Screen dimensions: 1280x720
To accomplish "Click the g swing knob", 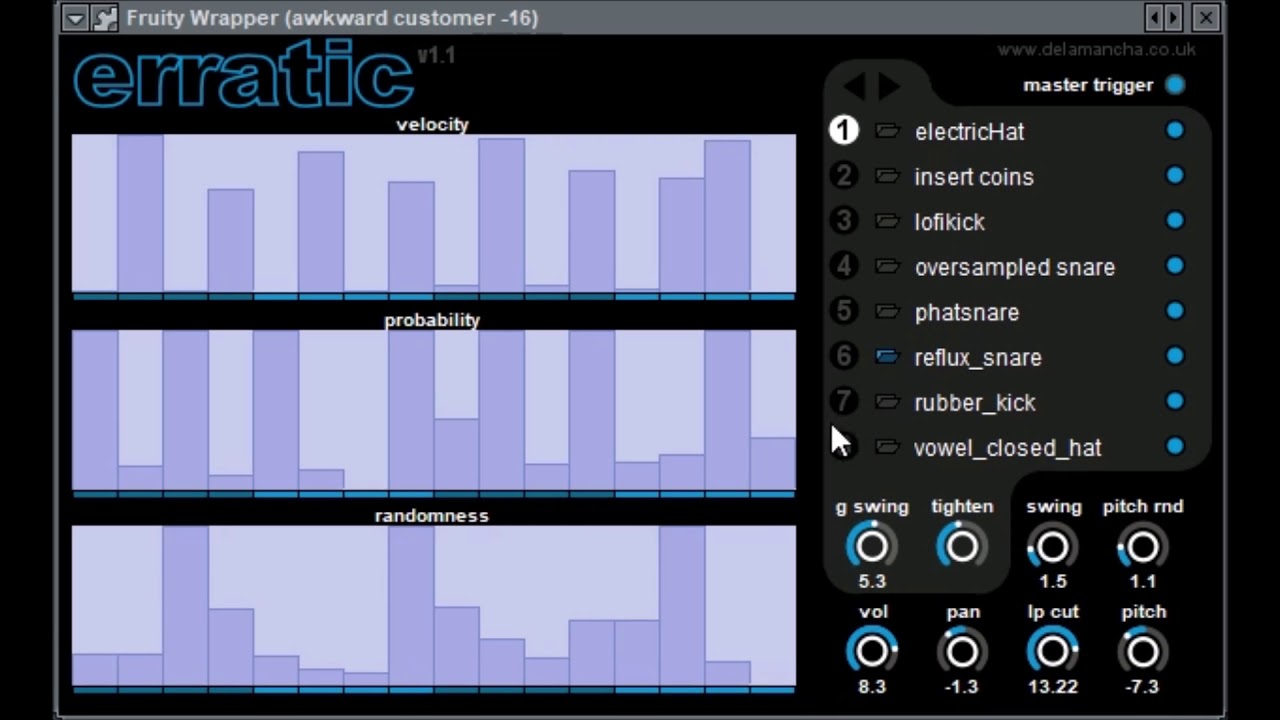I will coord(872,546).
